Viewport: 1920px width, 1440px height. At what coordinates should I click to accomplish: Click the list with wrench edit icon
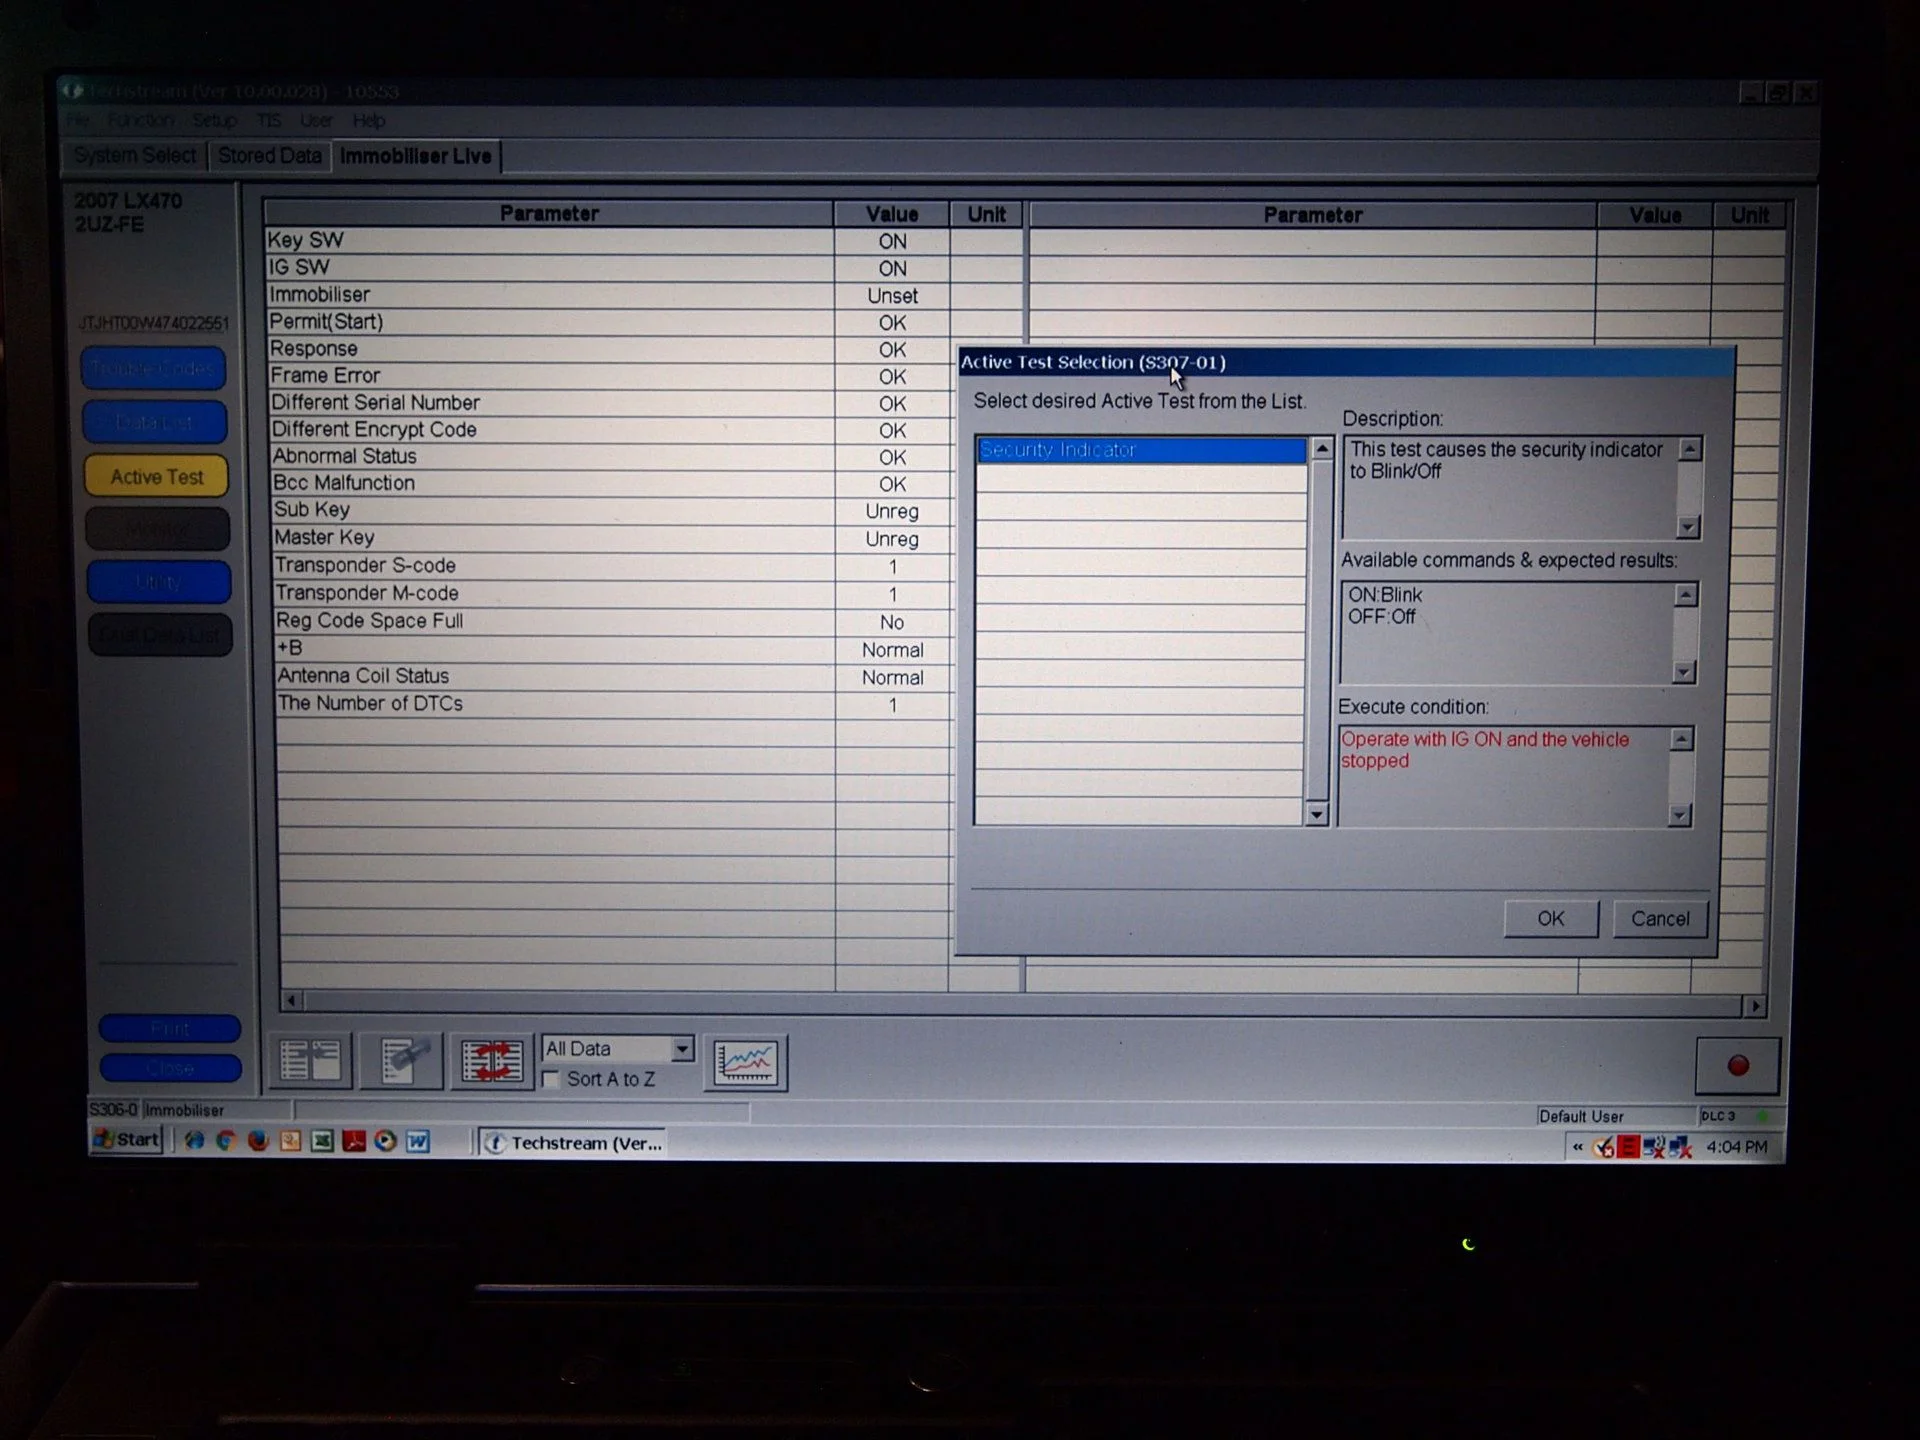401,1061
